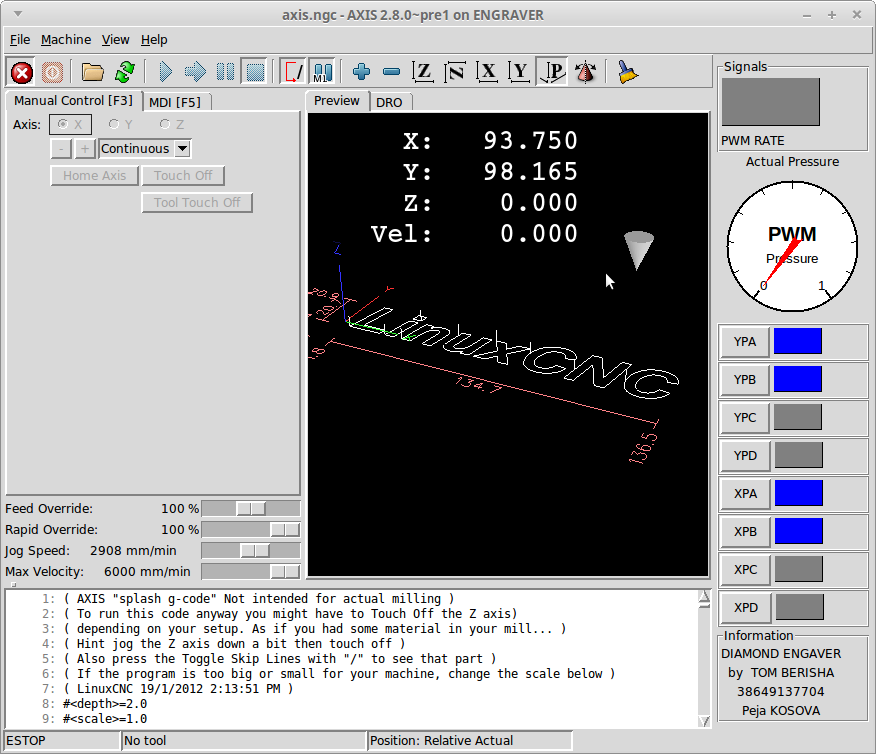This screenshot has width=876, height=754.
Task: Toggle machine power button
Action: (x=53, y=73)
